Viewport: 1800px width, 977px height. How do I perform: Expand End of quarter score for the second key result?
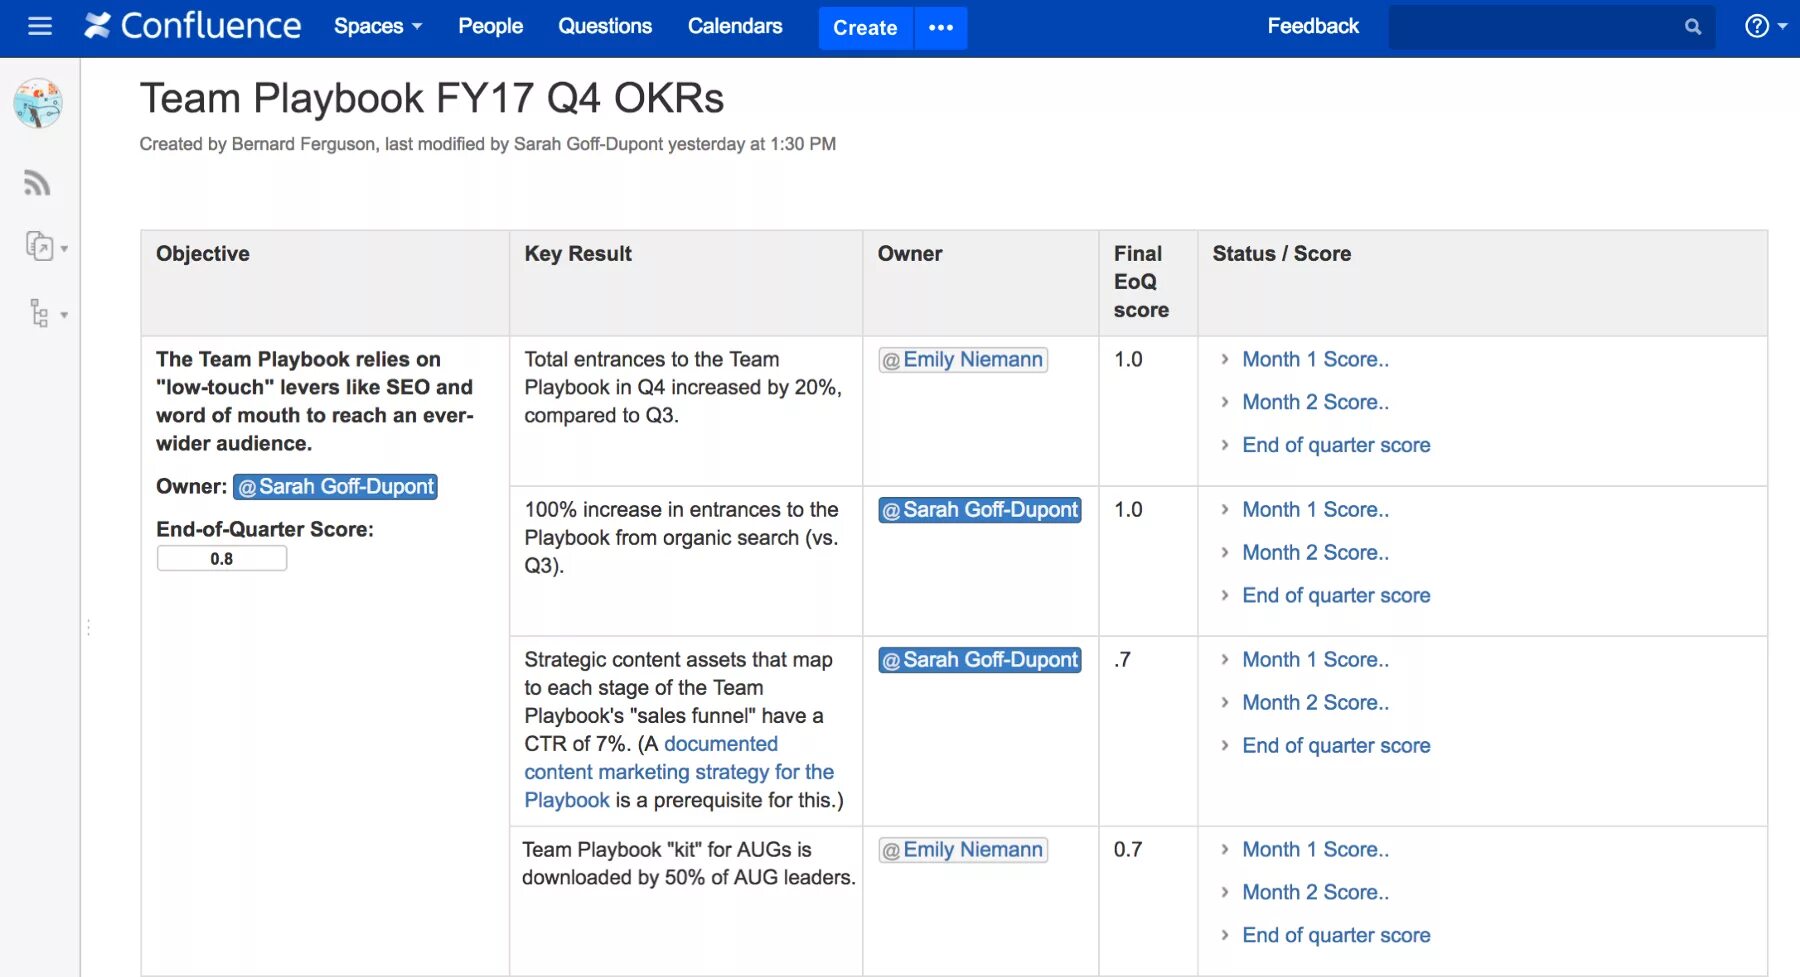pos(1335,595)
